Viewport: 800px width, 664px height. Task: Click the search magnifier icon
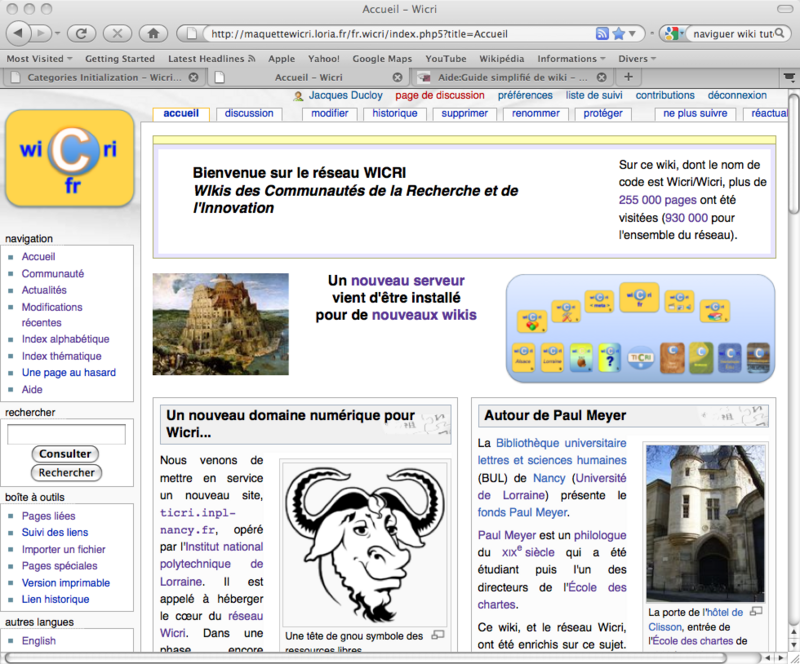pos(780,34)
